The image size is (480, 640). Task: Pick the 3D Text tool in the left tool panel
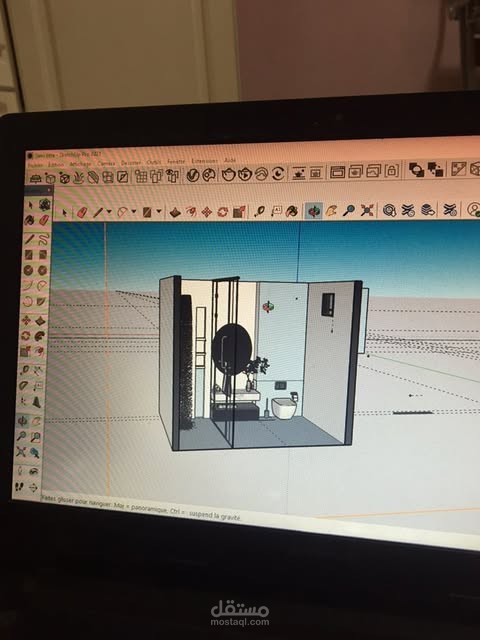[x=37, y=402]
